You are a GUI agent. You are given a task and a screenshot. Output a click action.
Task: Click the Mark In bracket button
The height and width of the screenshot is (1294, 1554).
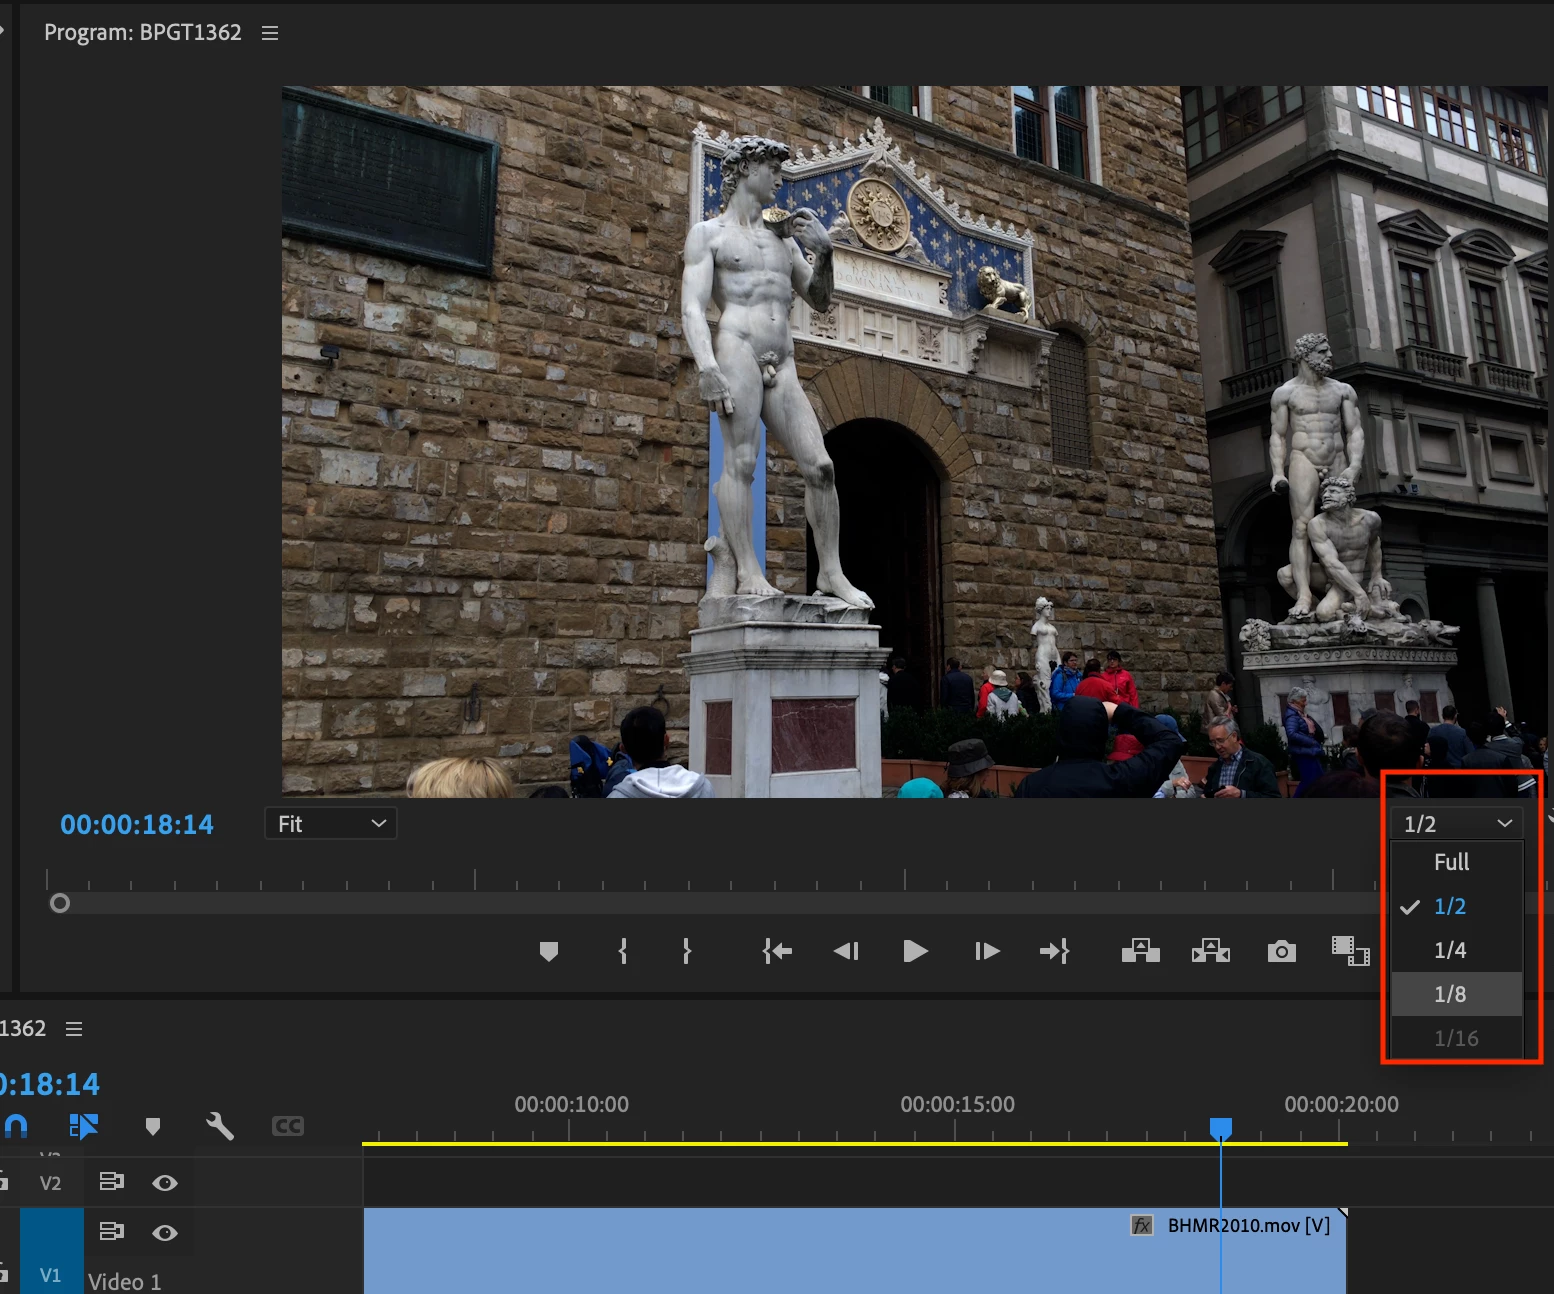tap(623, 951)
